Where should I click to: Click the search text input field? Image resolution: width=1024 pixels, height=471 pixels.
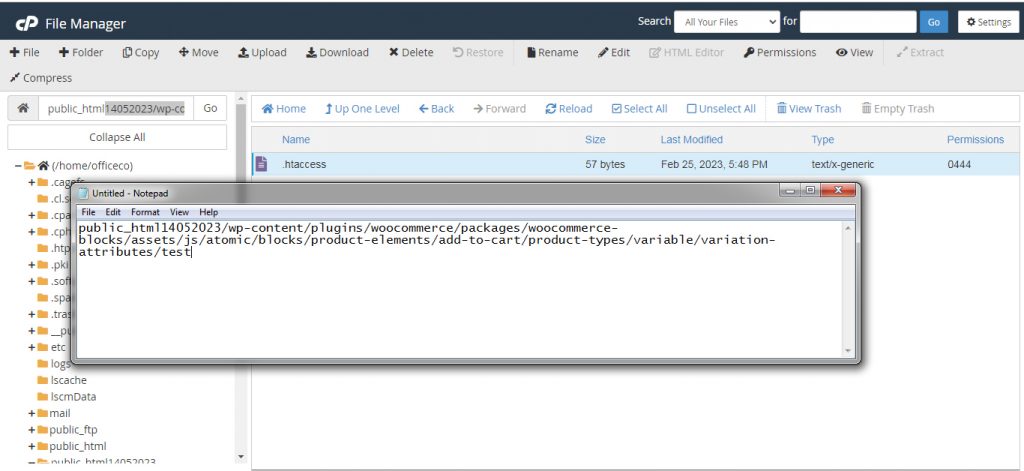tap(857, 22)
